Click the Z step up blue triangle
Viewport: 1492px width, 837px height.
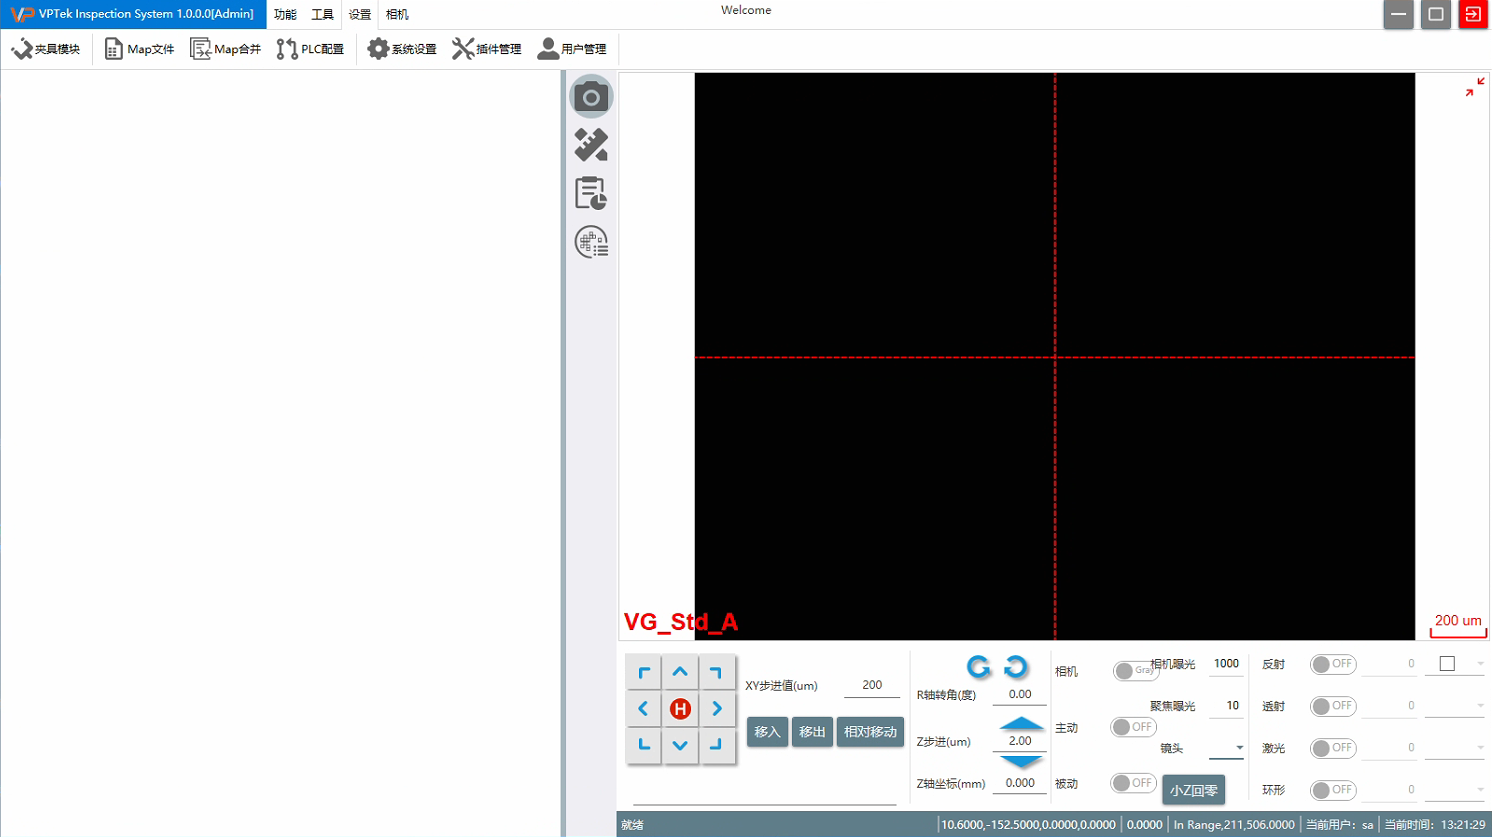[x=1021, y=723]
